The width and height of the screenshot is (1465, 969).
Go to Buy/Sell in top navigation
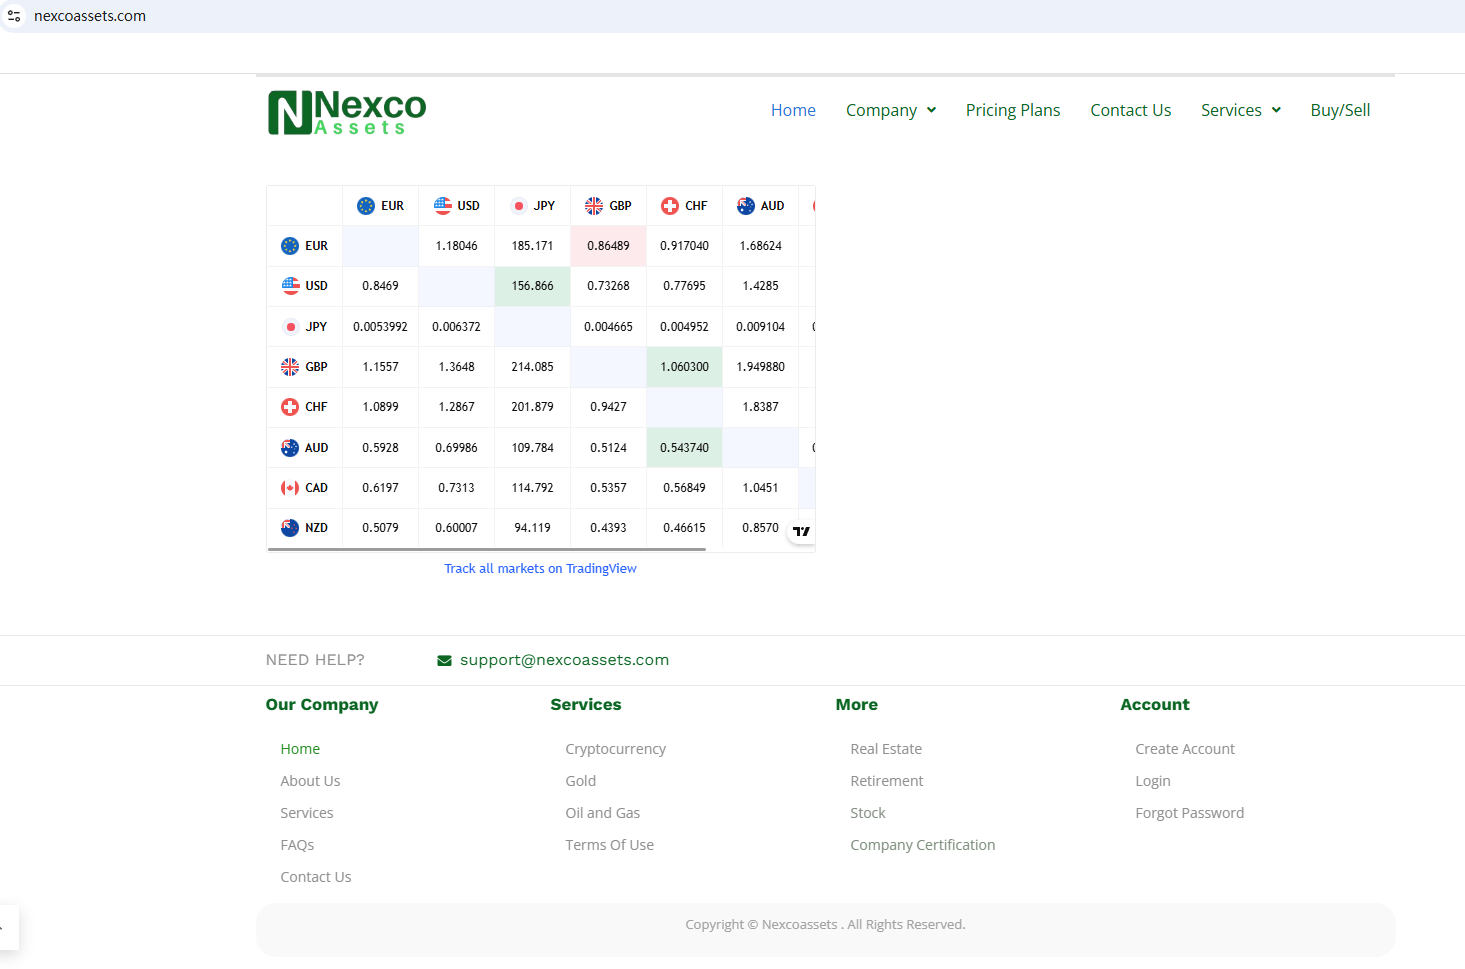pyautogui.click(x=1340, y=110)
